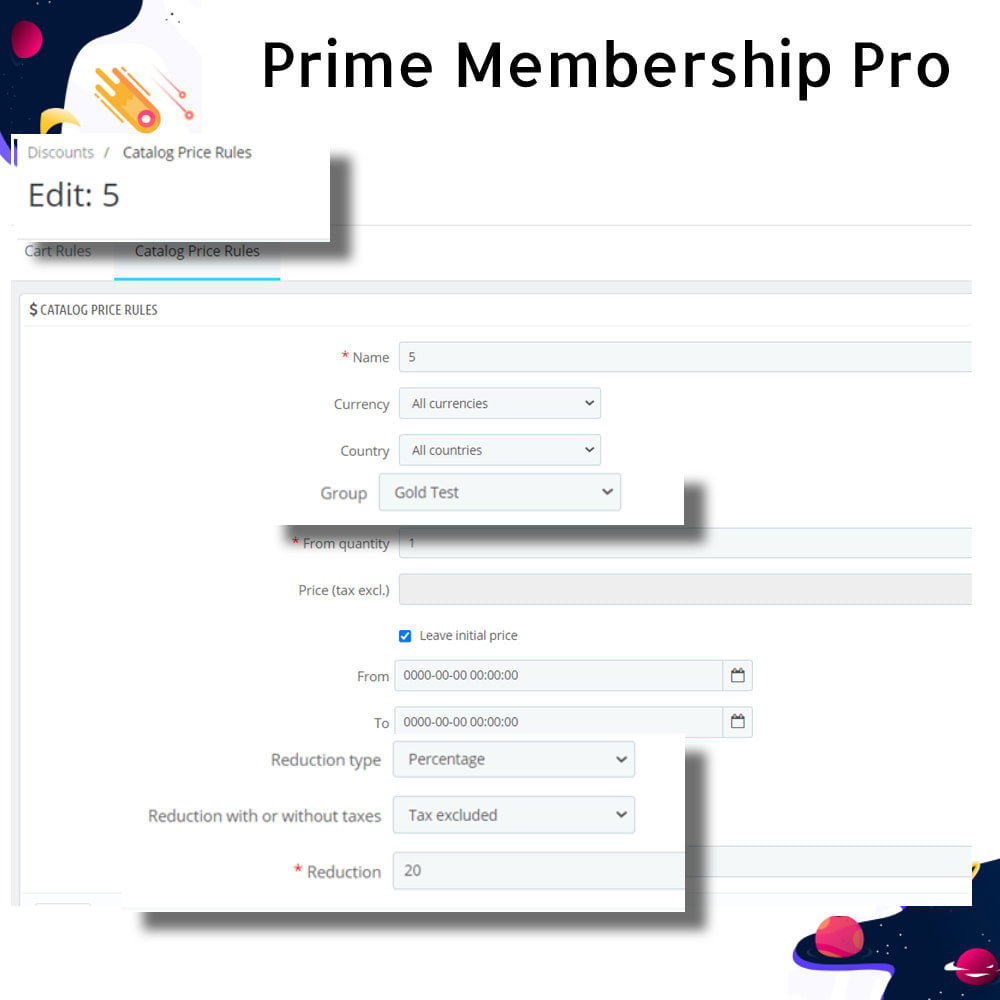The image size is (1000, 1000).
Task: Click the To date text field
Action: 559,721
